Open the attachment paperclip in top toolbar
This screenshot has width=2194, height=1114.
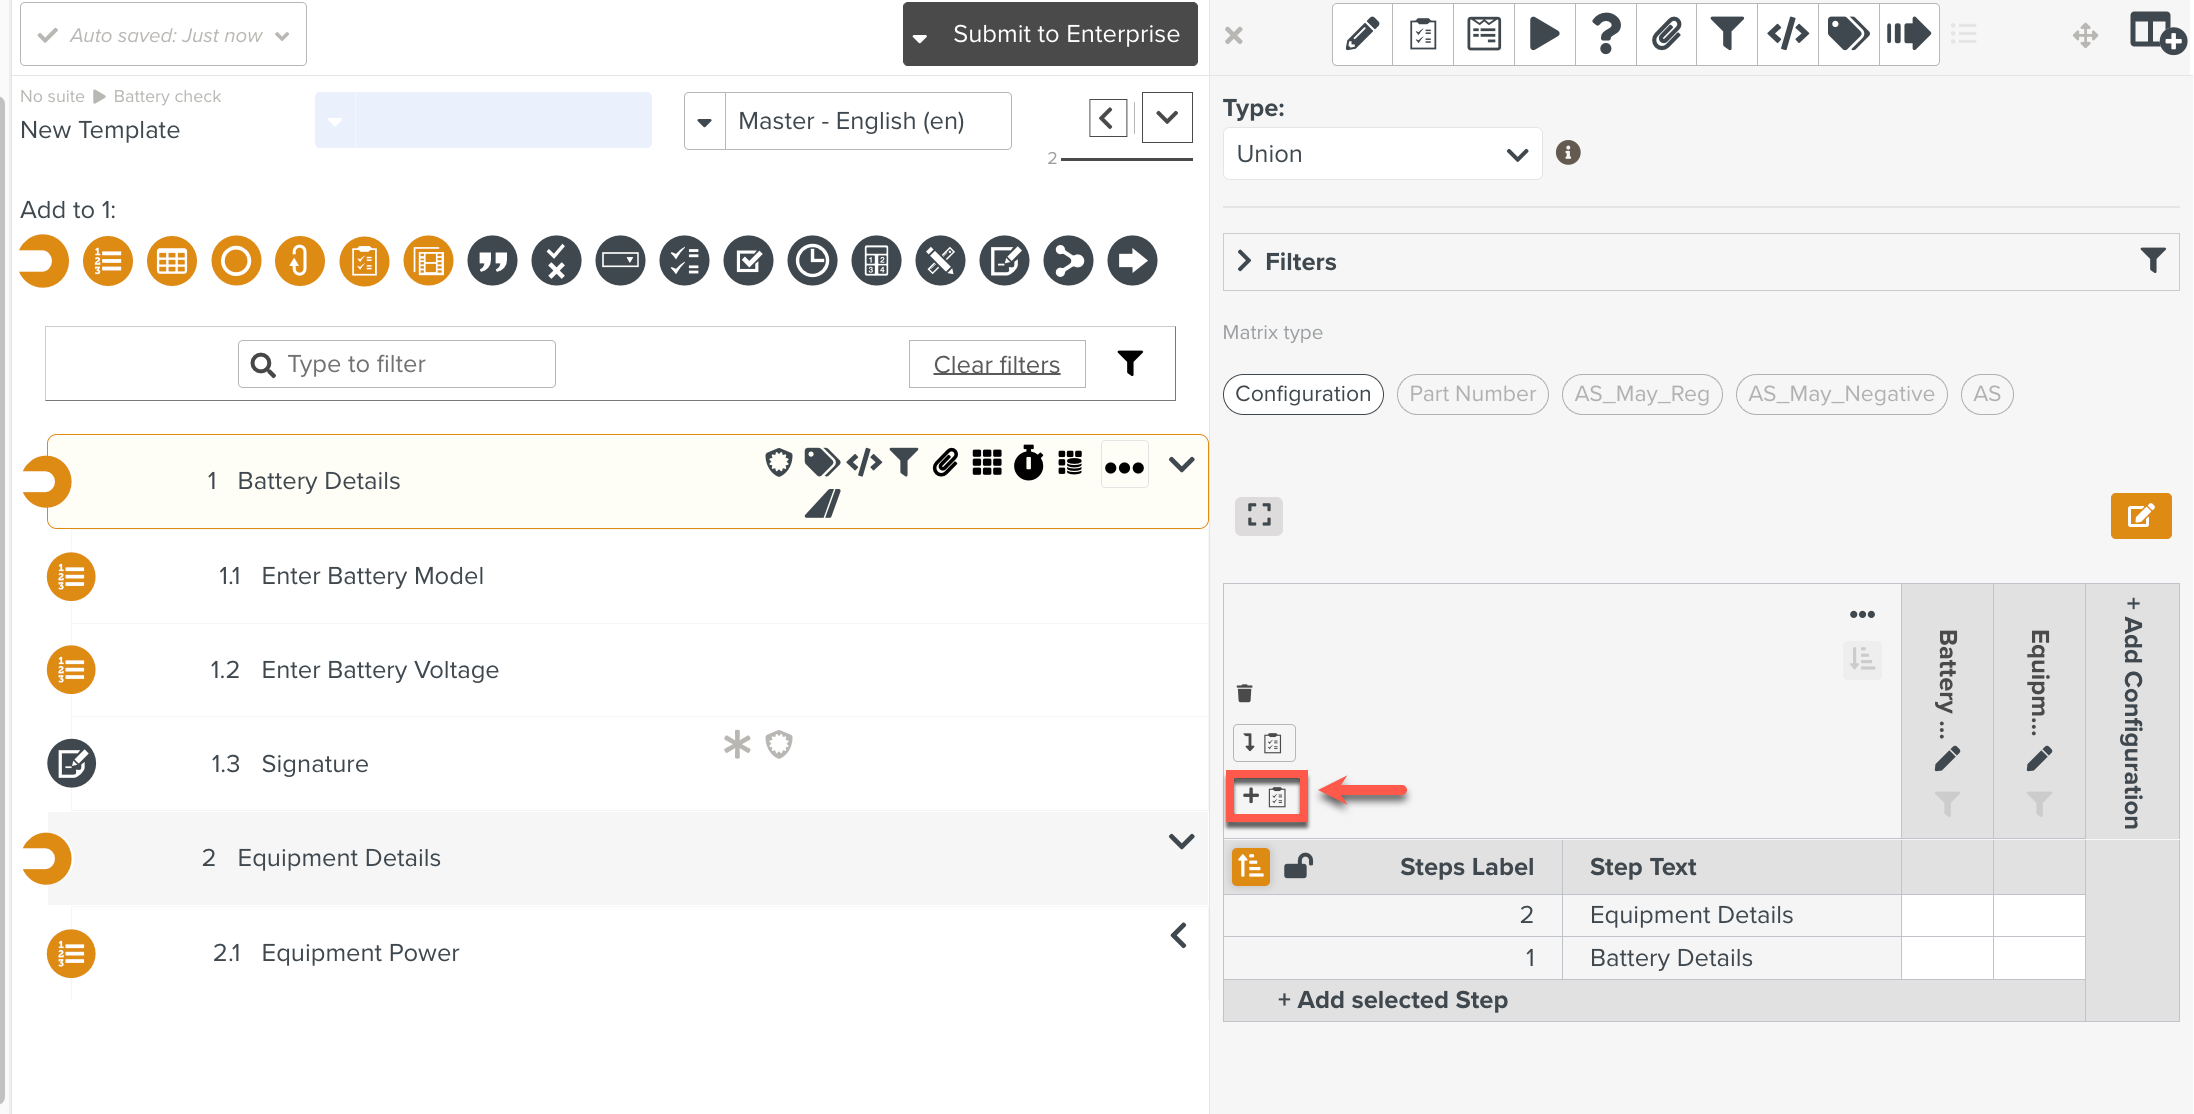1666,35
